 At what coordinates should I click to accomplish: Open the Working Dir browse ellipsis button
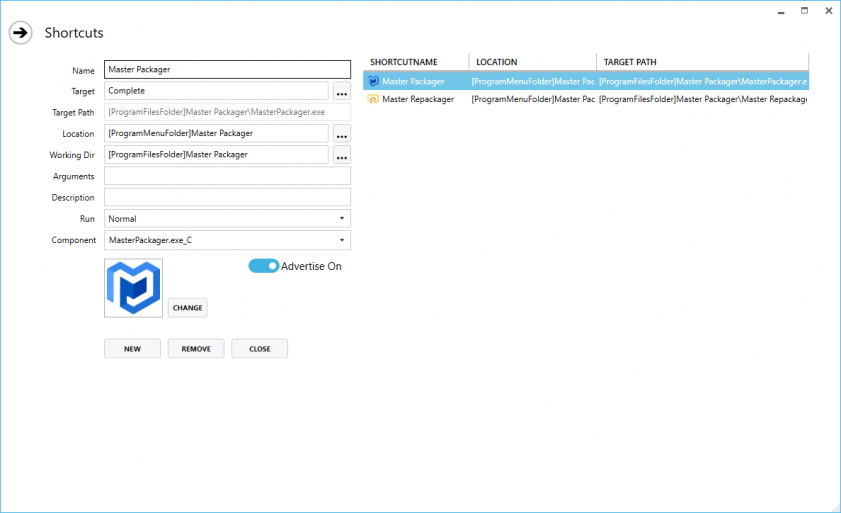(x=342, y=155)
